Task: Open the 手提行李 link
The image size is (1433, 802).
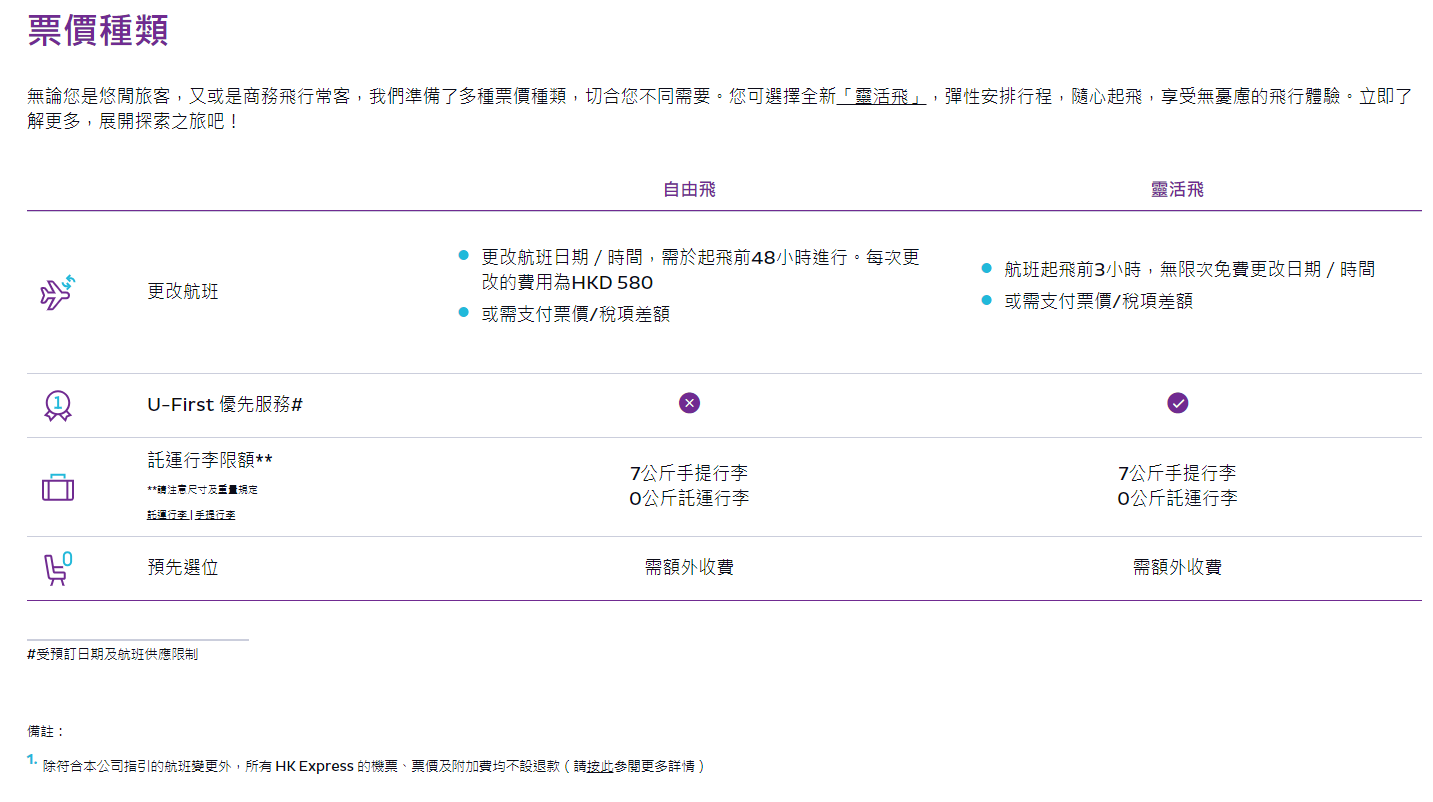Action: (215, 514)
